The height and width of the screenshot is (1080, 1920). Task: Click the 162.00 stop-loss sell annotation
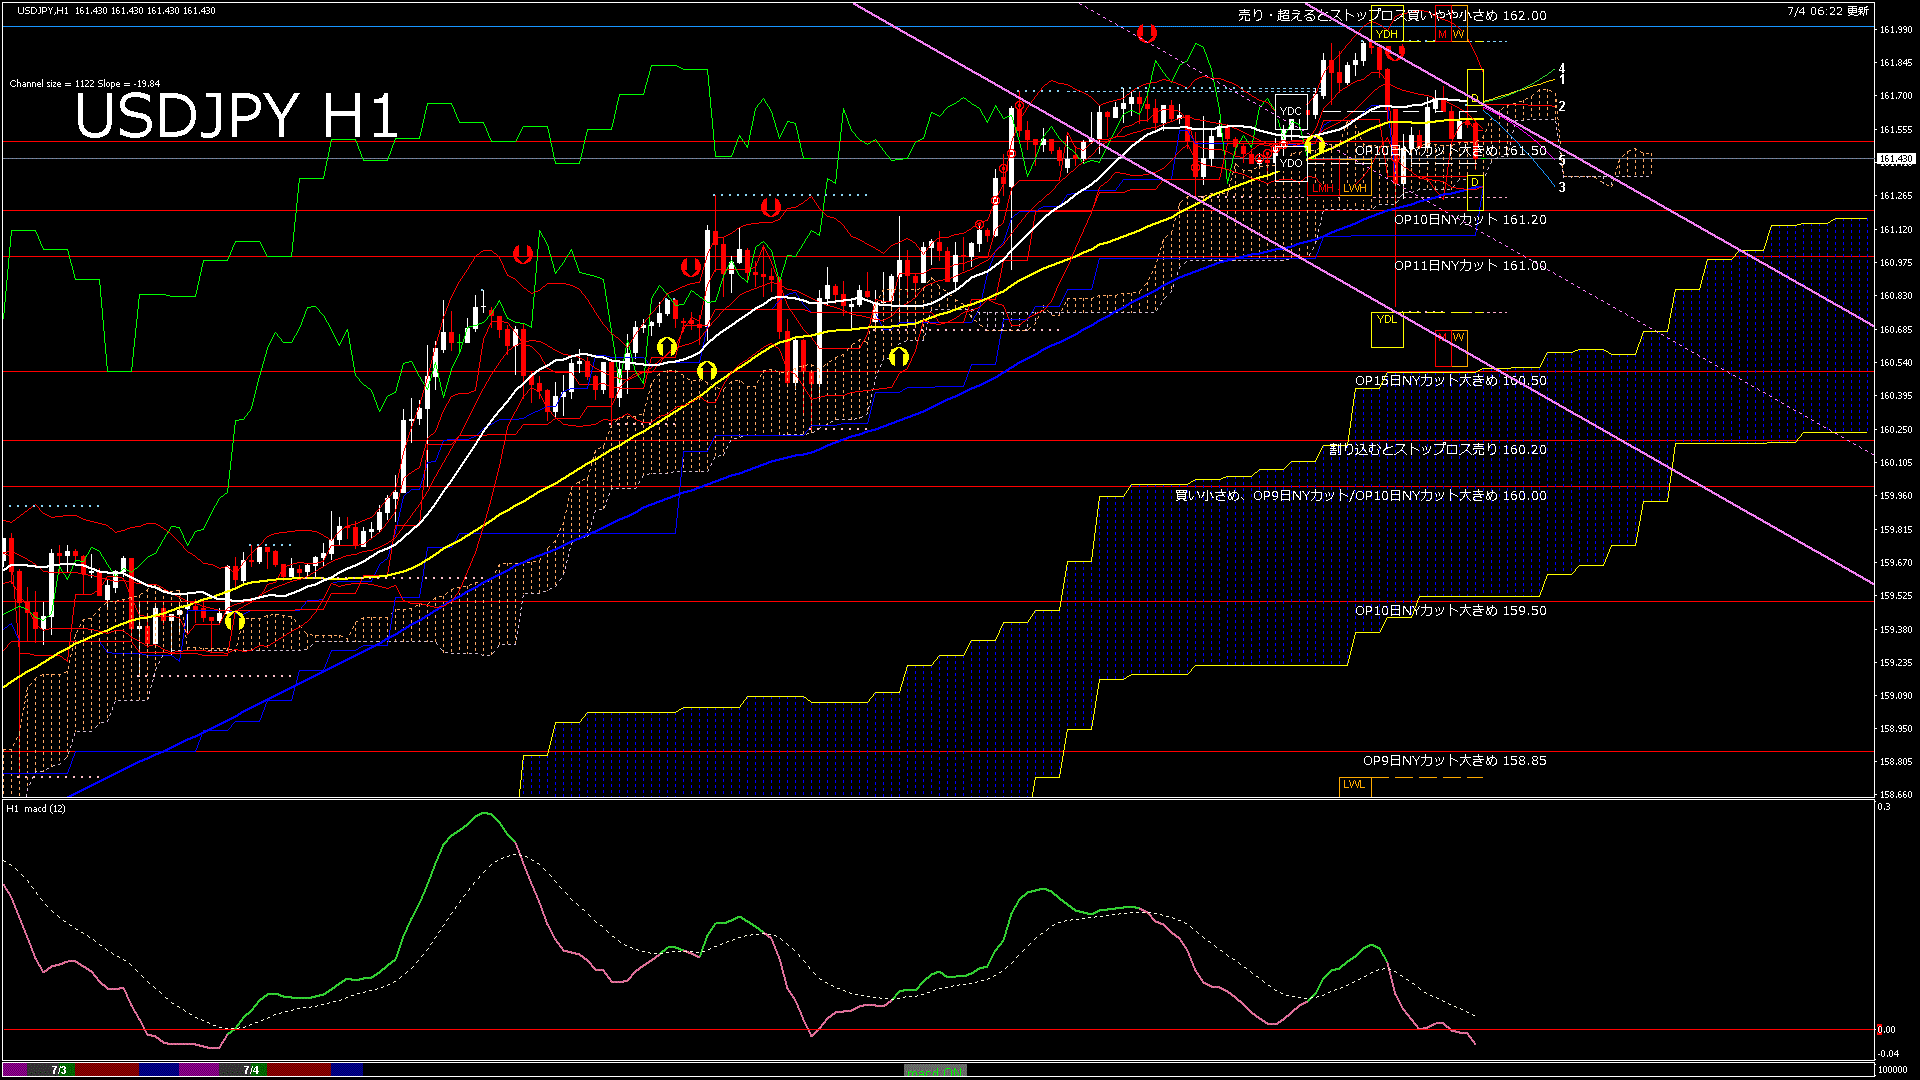click(x=1392, y=15)
